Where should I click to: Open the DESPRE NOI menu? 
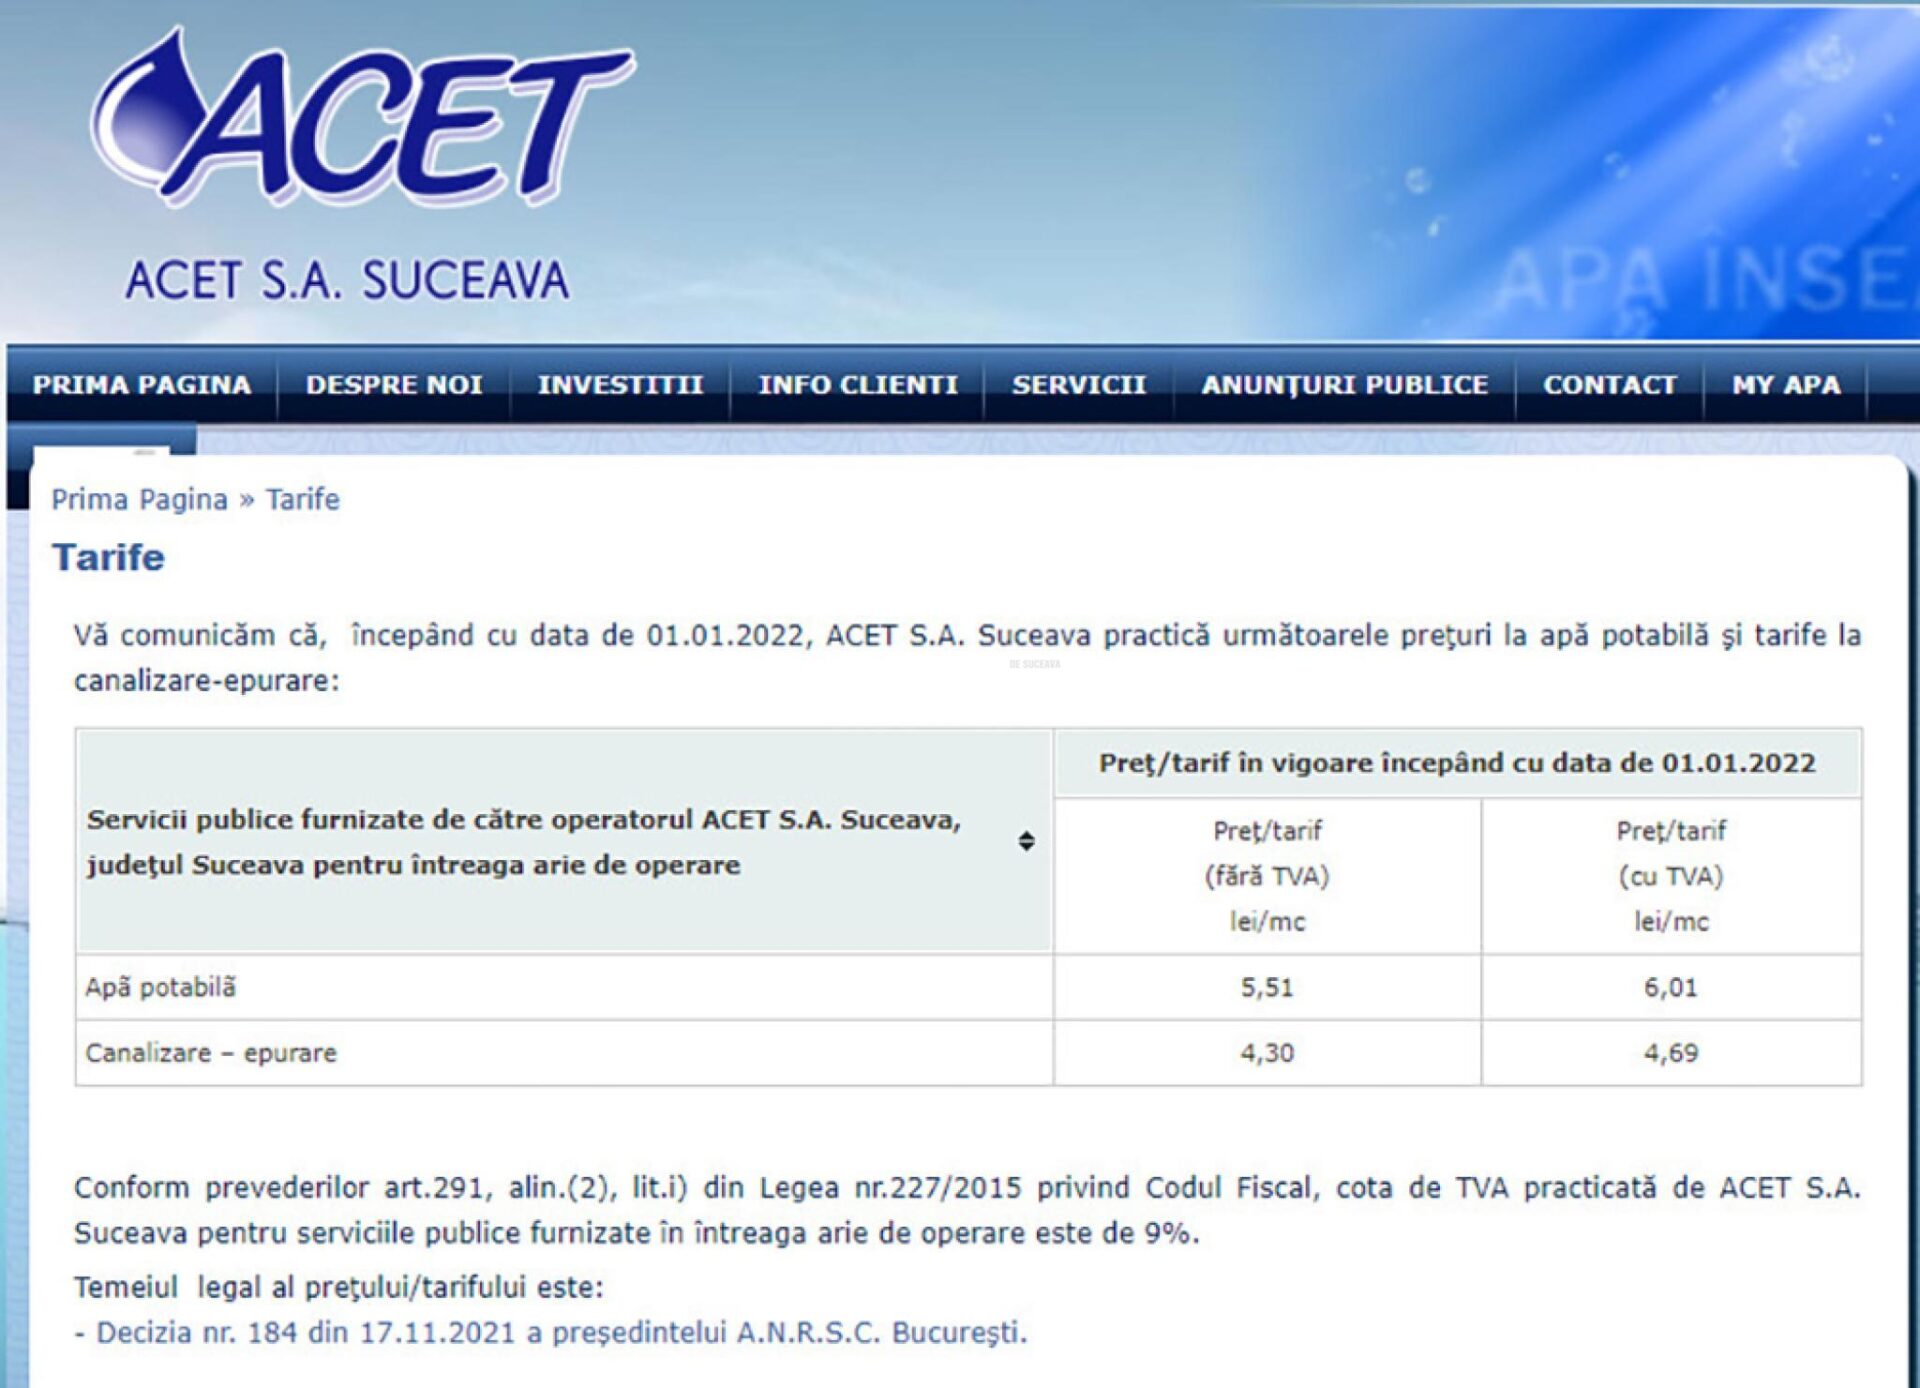pyautogui.click(x=394, y=385)
